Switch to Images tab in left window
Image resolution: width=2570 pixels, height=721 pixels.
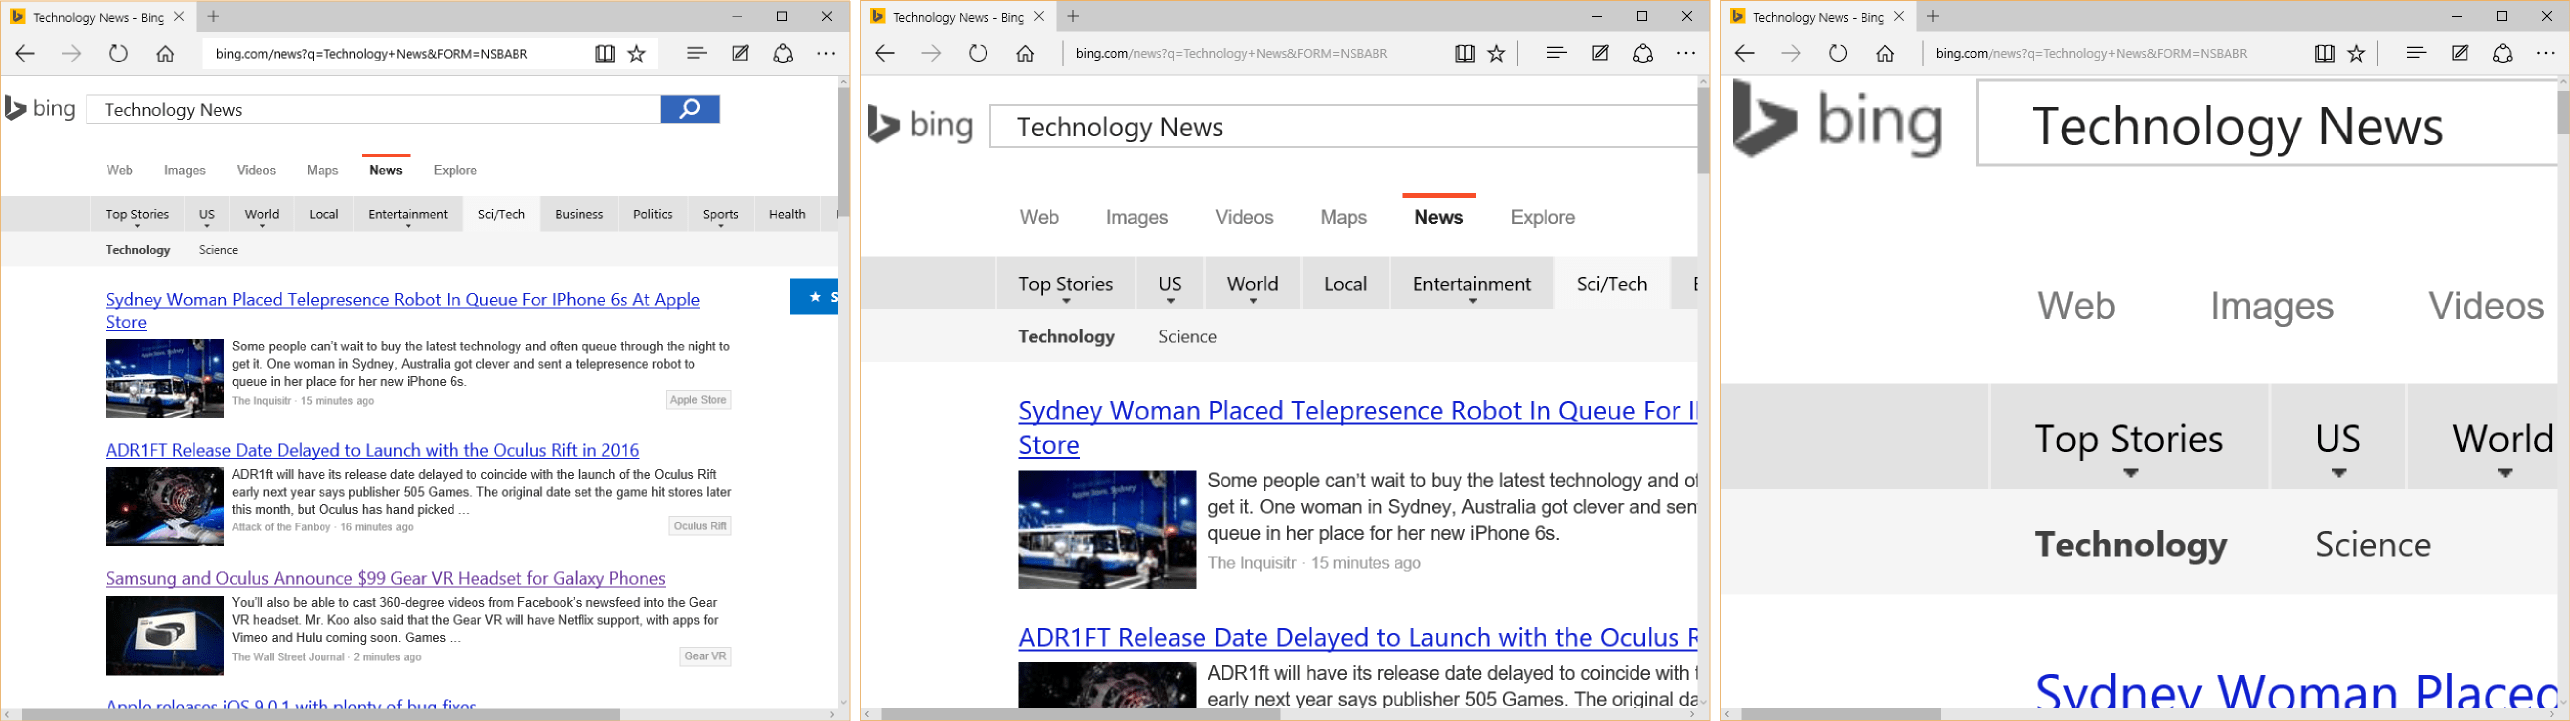point(185,170)
